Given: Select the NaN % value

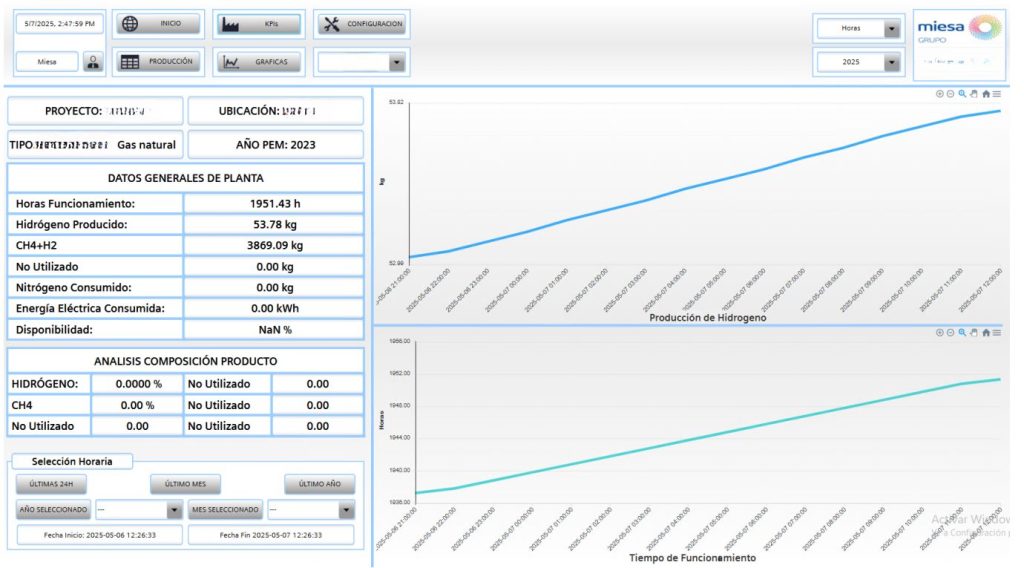Looking at the screenshot, I should [x=275, y=330].
